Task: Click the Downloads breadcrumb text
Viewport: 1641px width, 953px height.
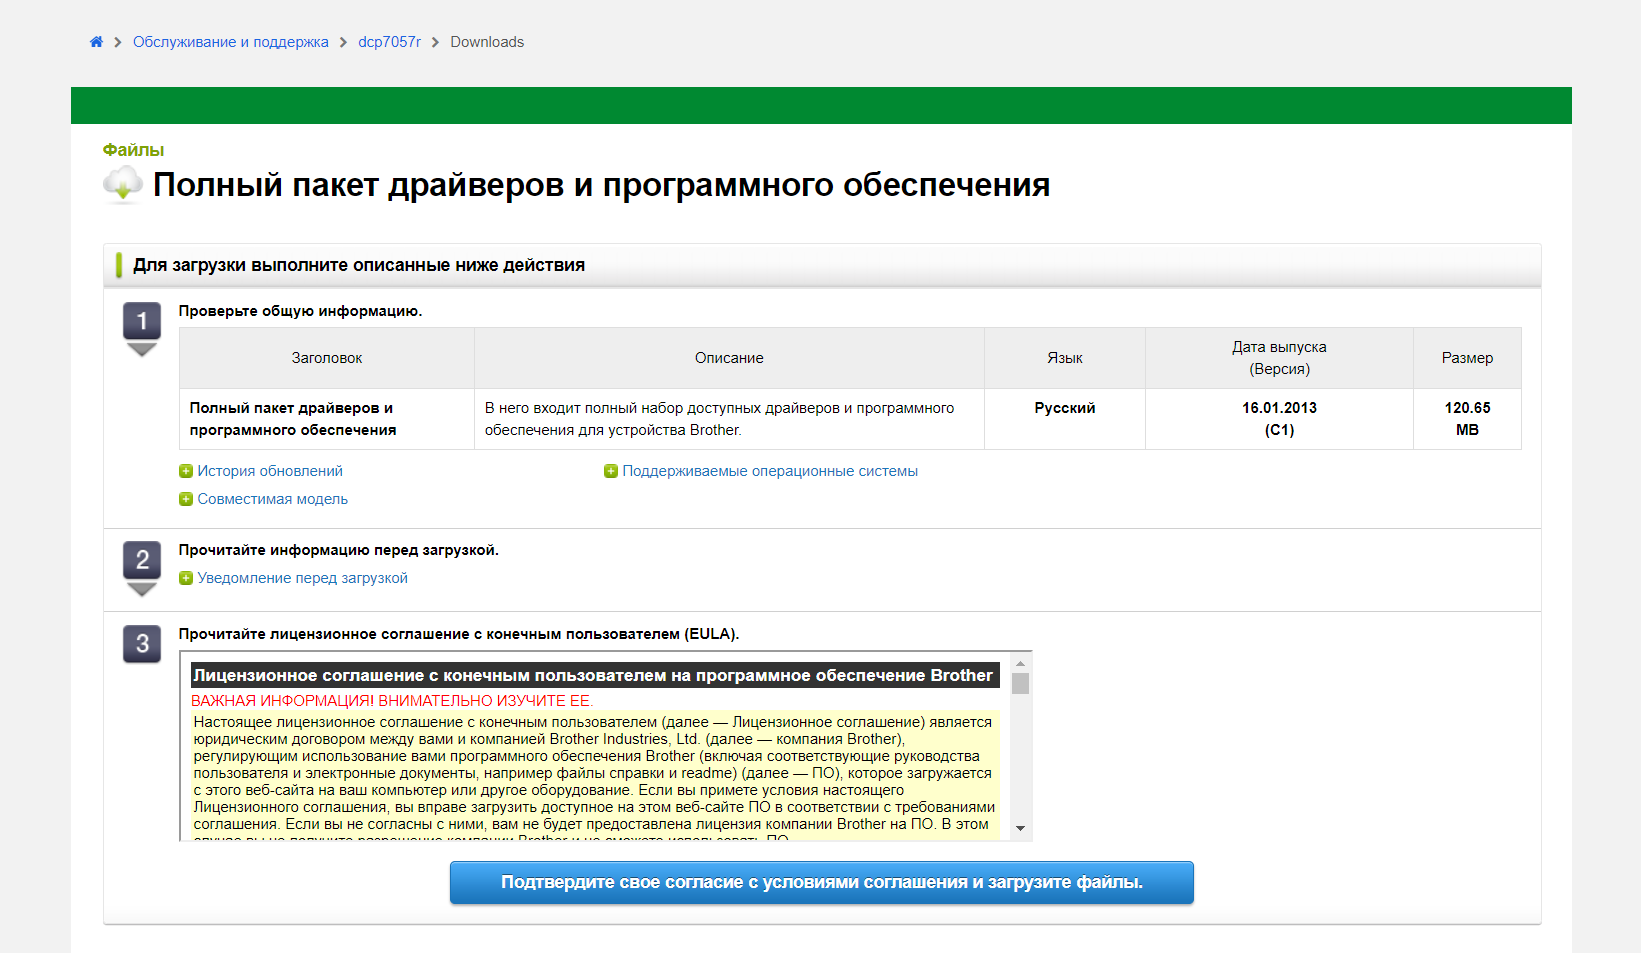Action: click(487, 42)
